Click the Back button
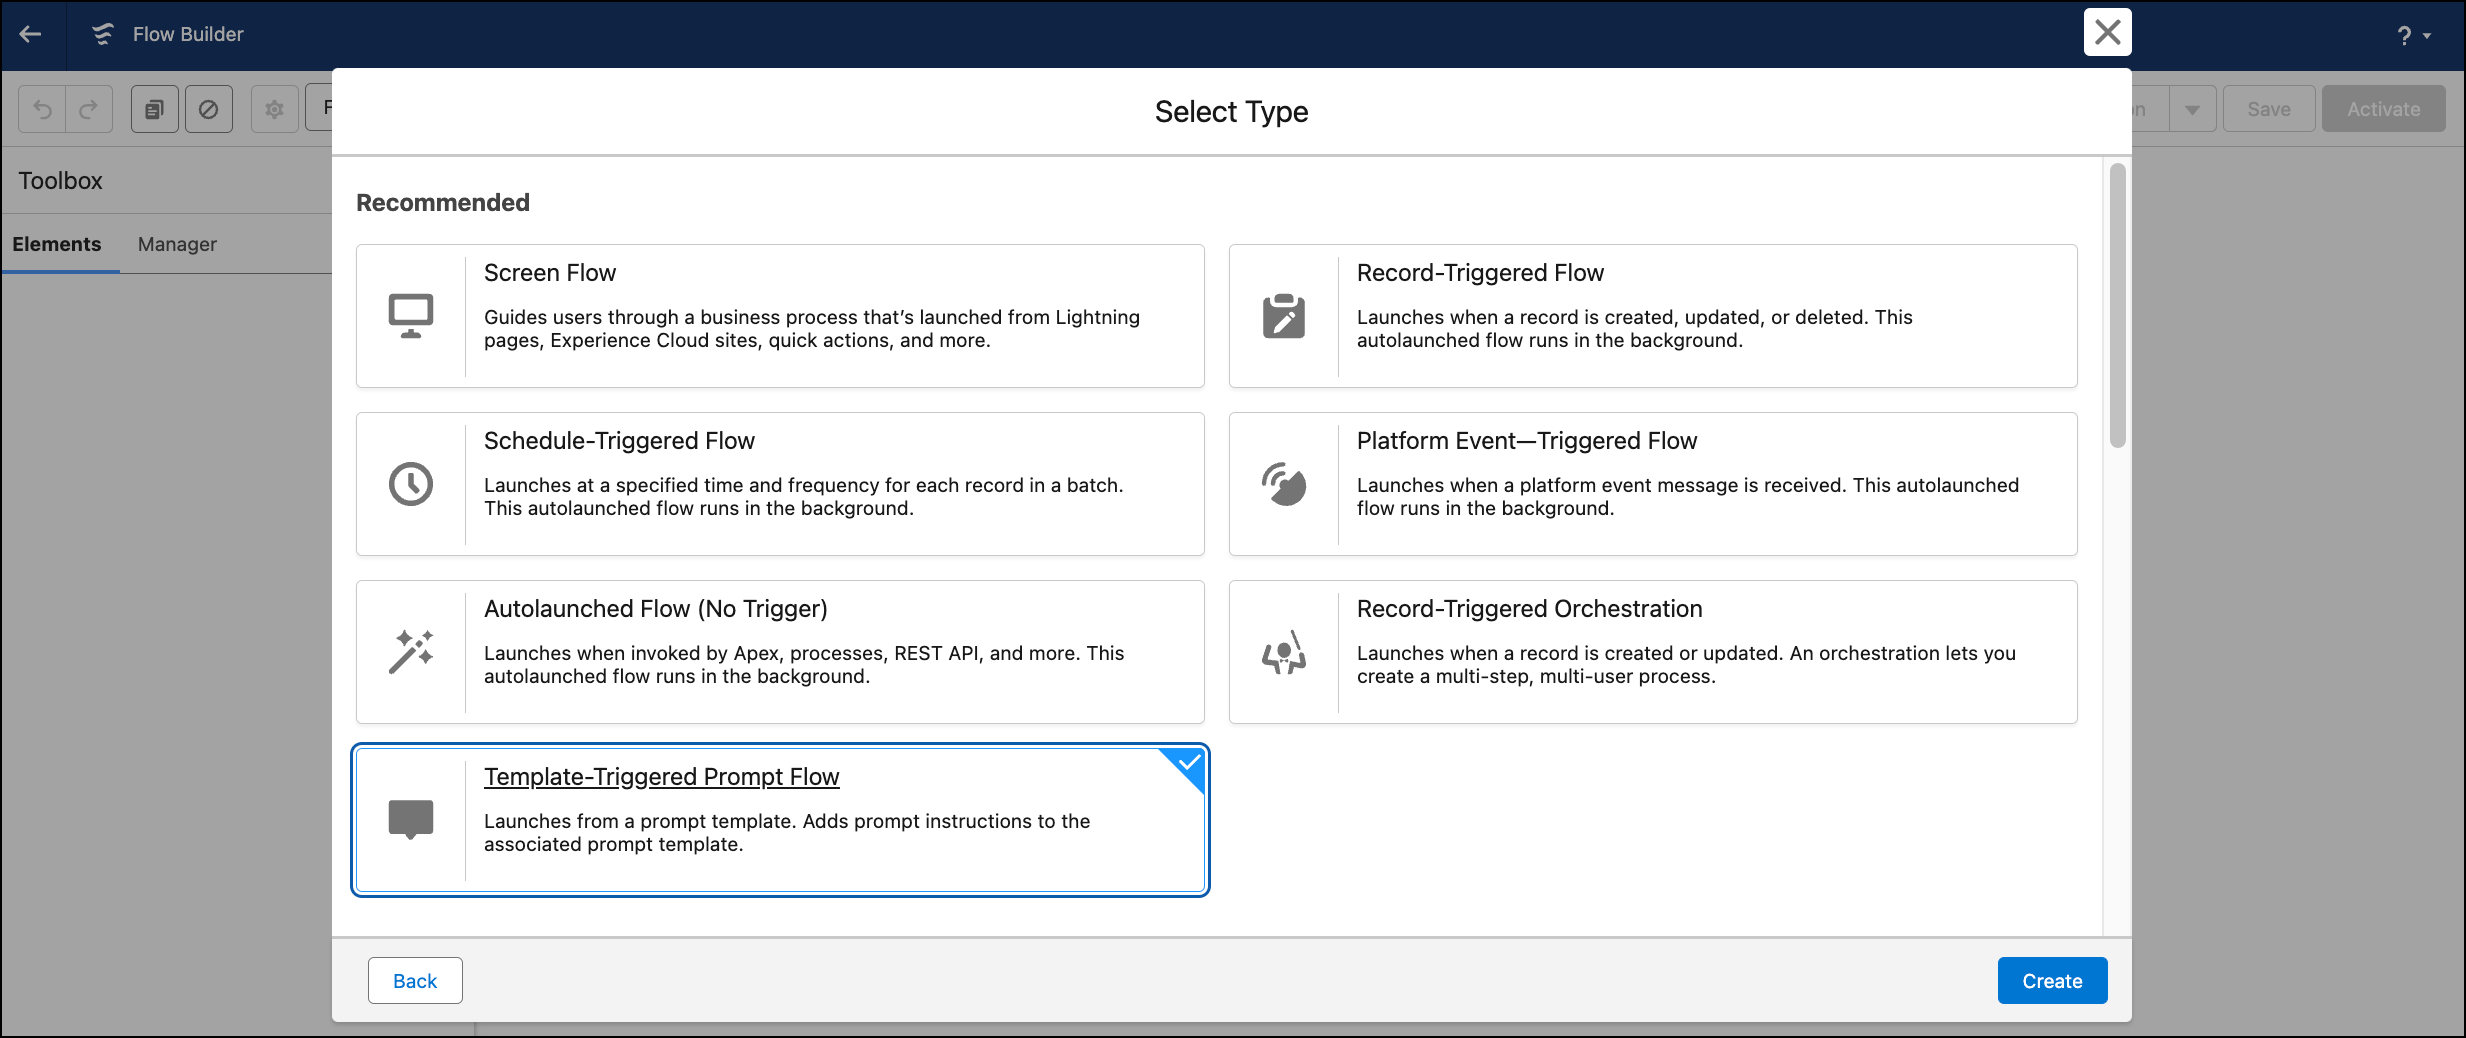 415,981
